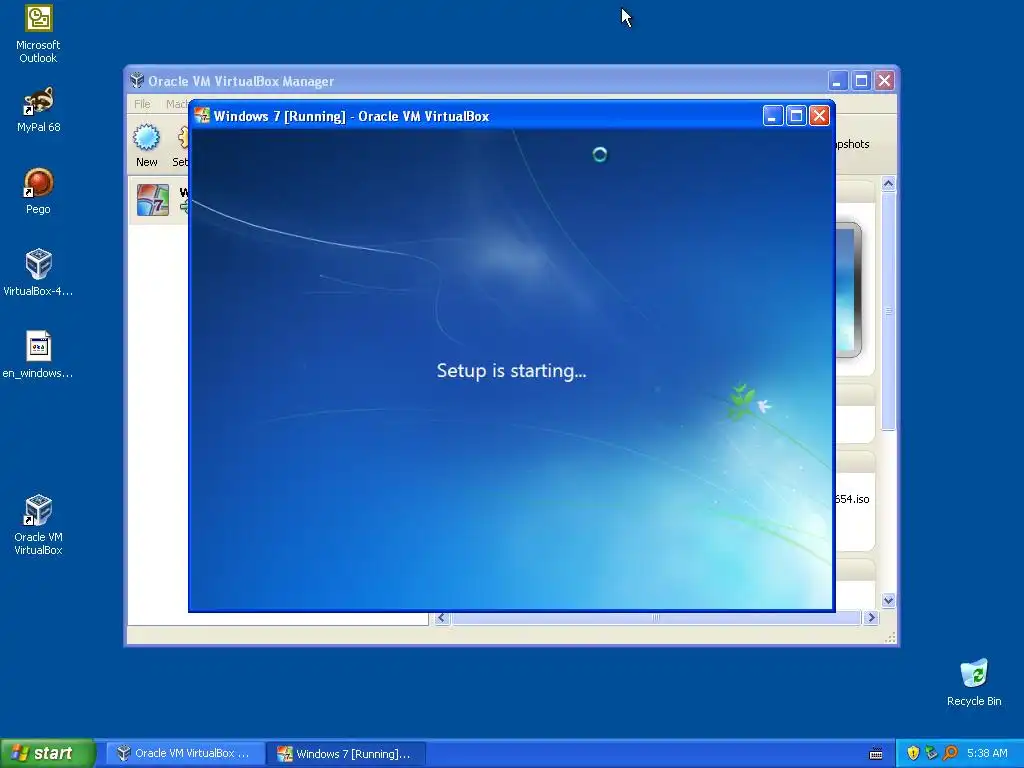Click the VirtualBox Manager title bar icon
This screenshot has width=1024, height=768.
[136, 80]
